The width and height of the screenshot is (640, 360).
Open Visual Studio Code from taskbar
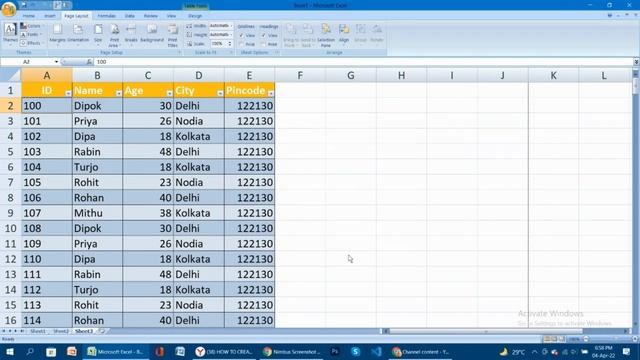click(376, 351)
